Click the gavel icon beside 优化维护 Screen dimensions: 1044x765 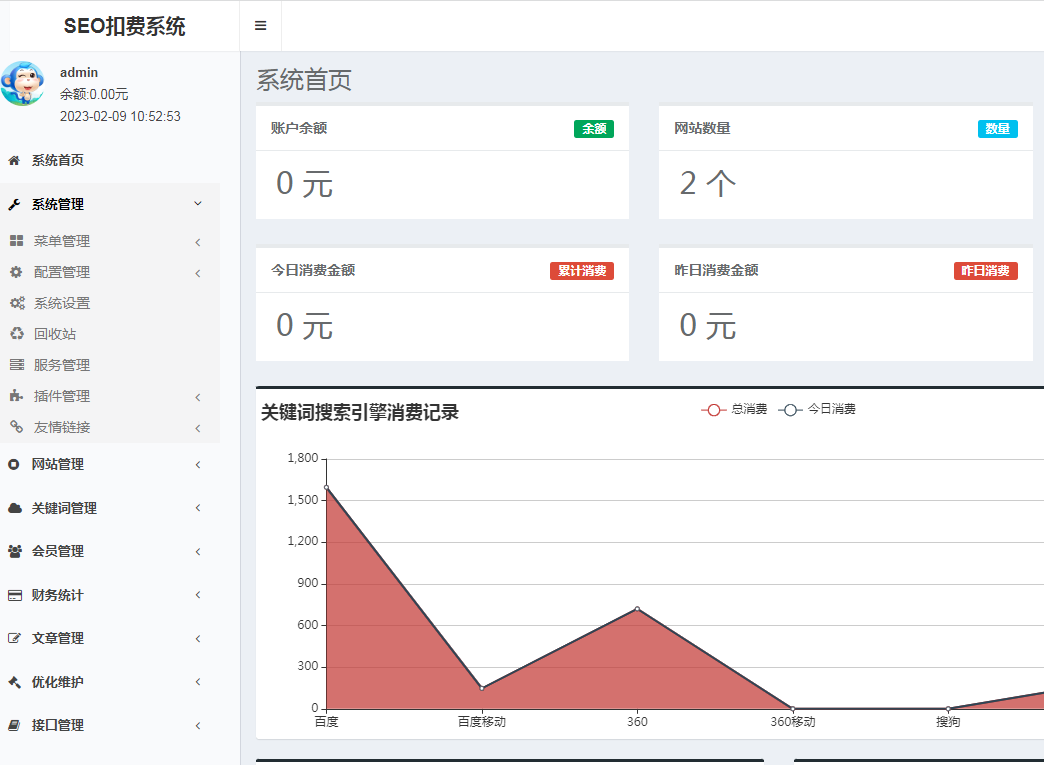click(x=14, y=682)
